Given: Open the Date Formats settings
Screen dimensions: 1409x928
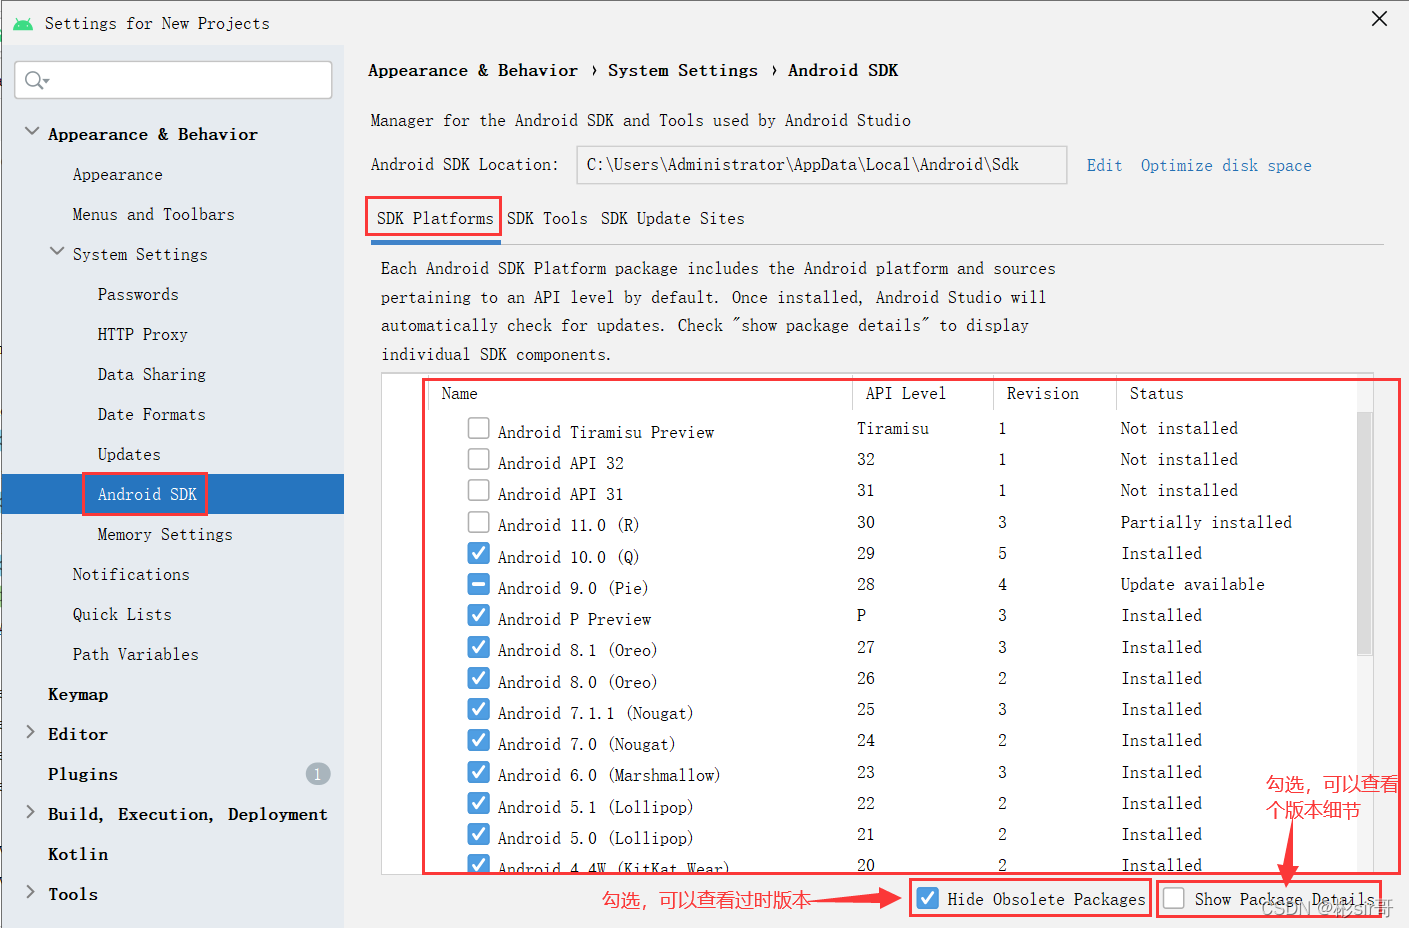Looking at the screenshot, I should point(151,414).
